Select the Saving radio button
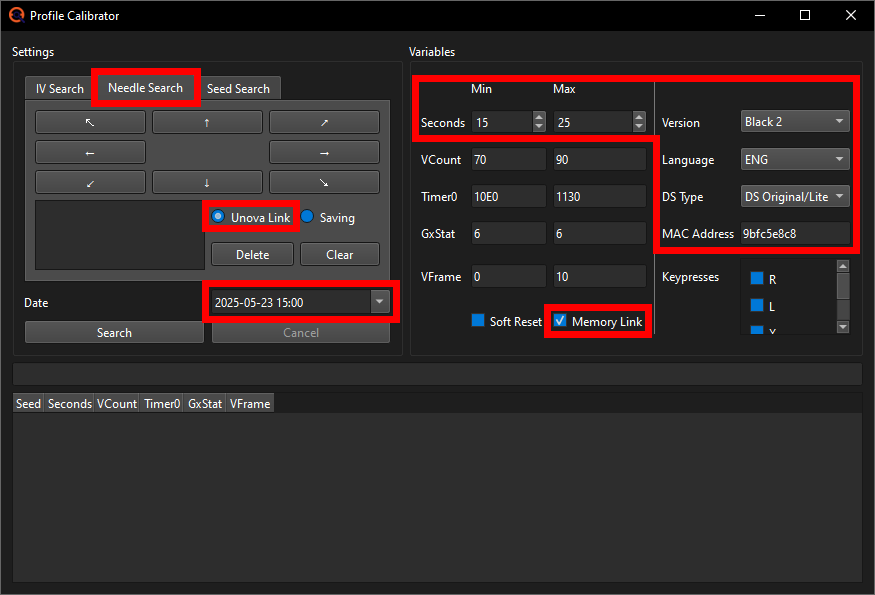 point(307,217)
